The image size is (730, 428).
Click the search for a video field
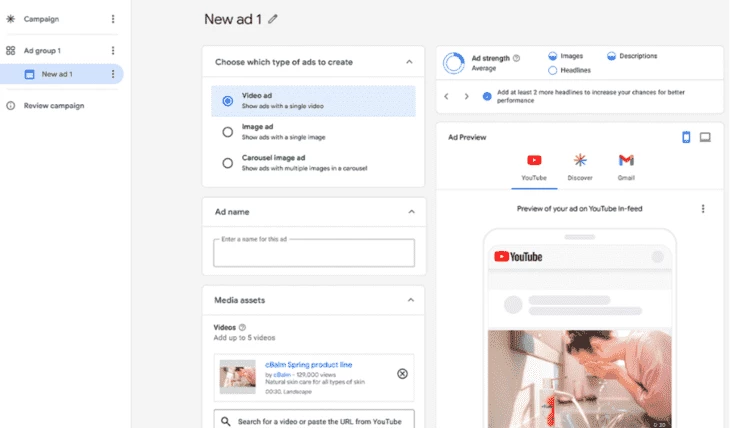pyautogui.click(x=314, y=421)
